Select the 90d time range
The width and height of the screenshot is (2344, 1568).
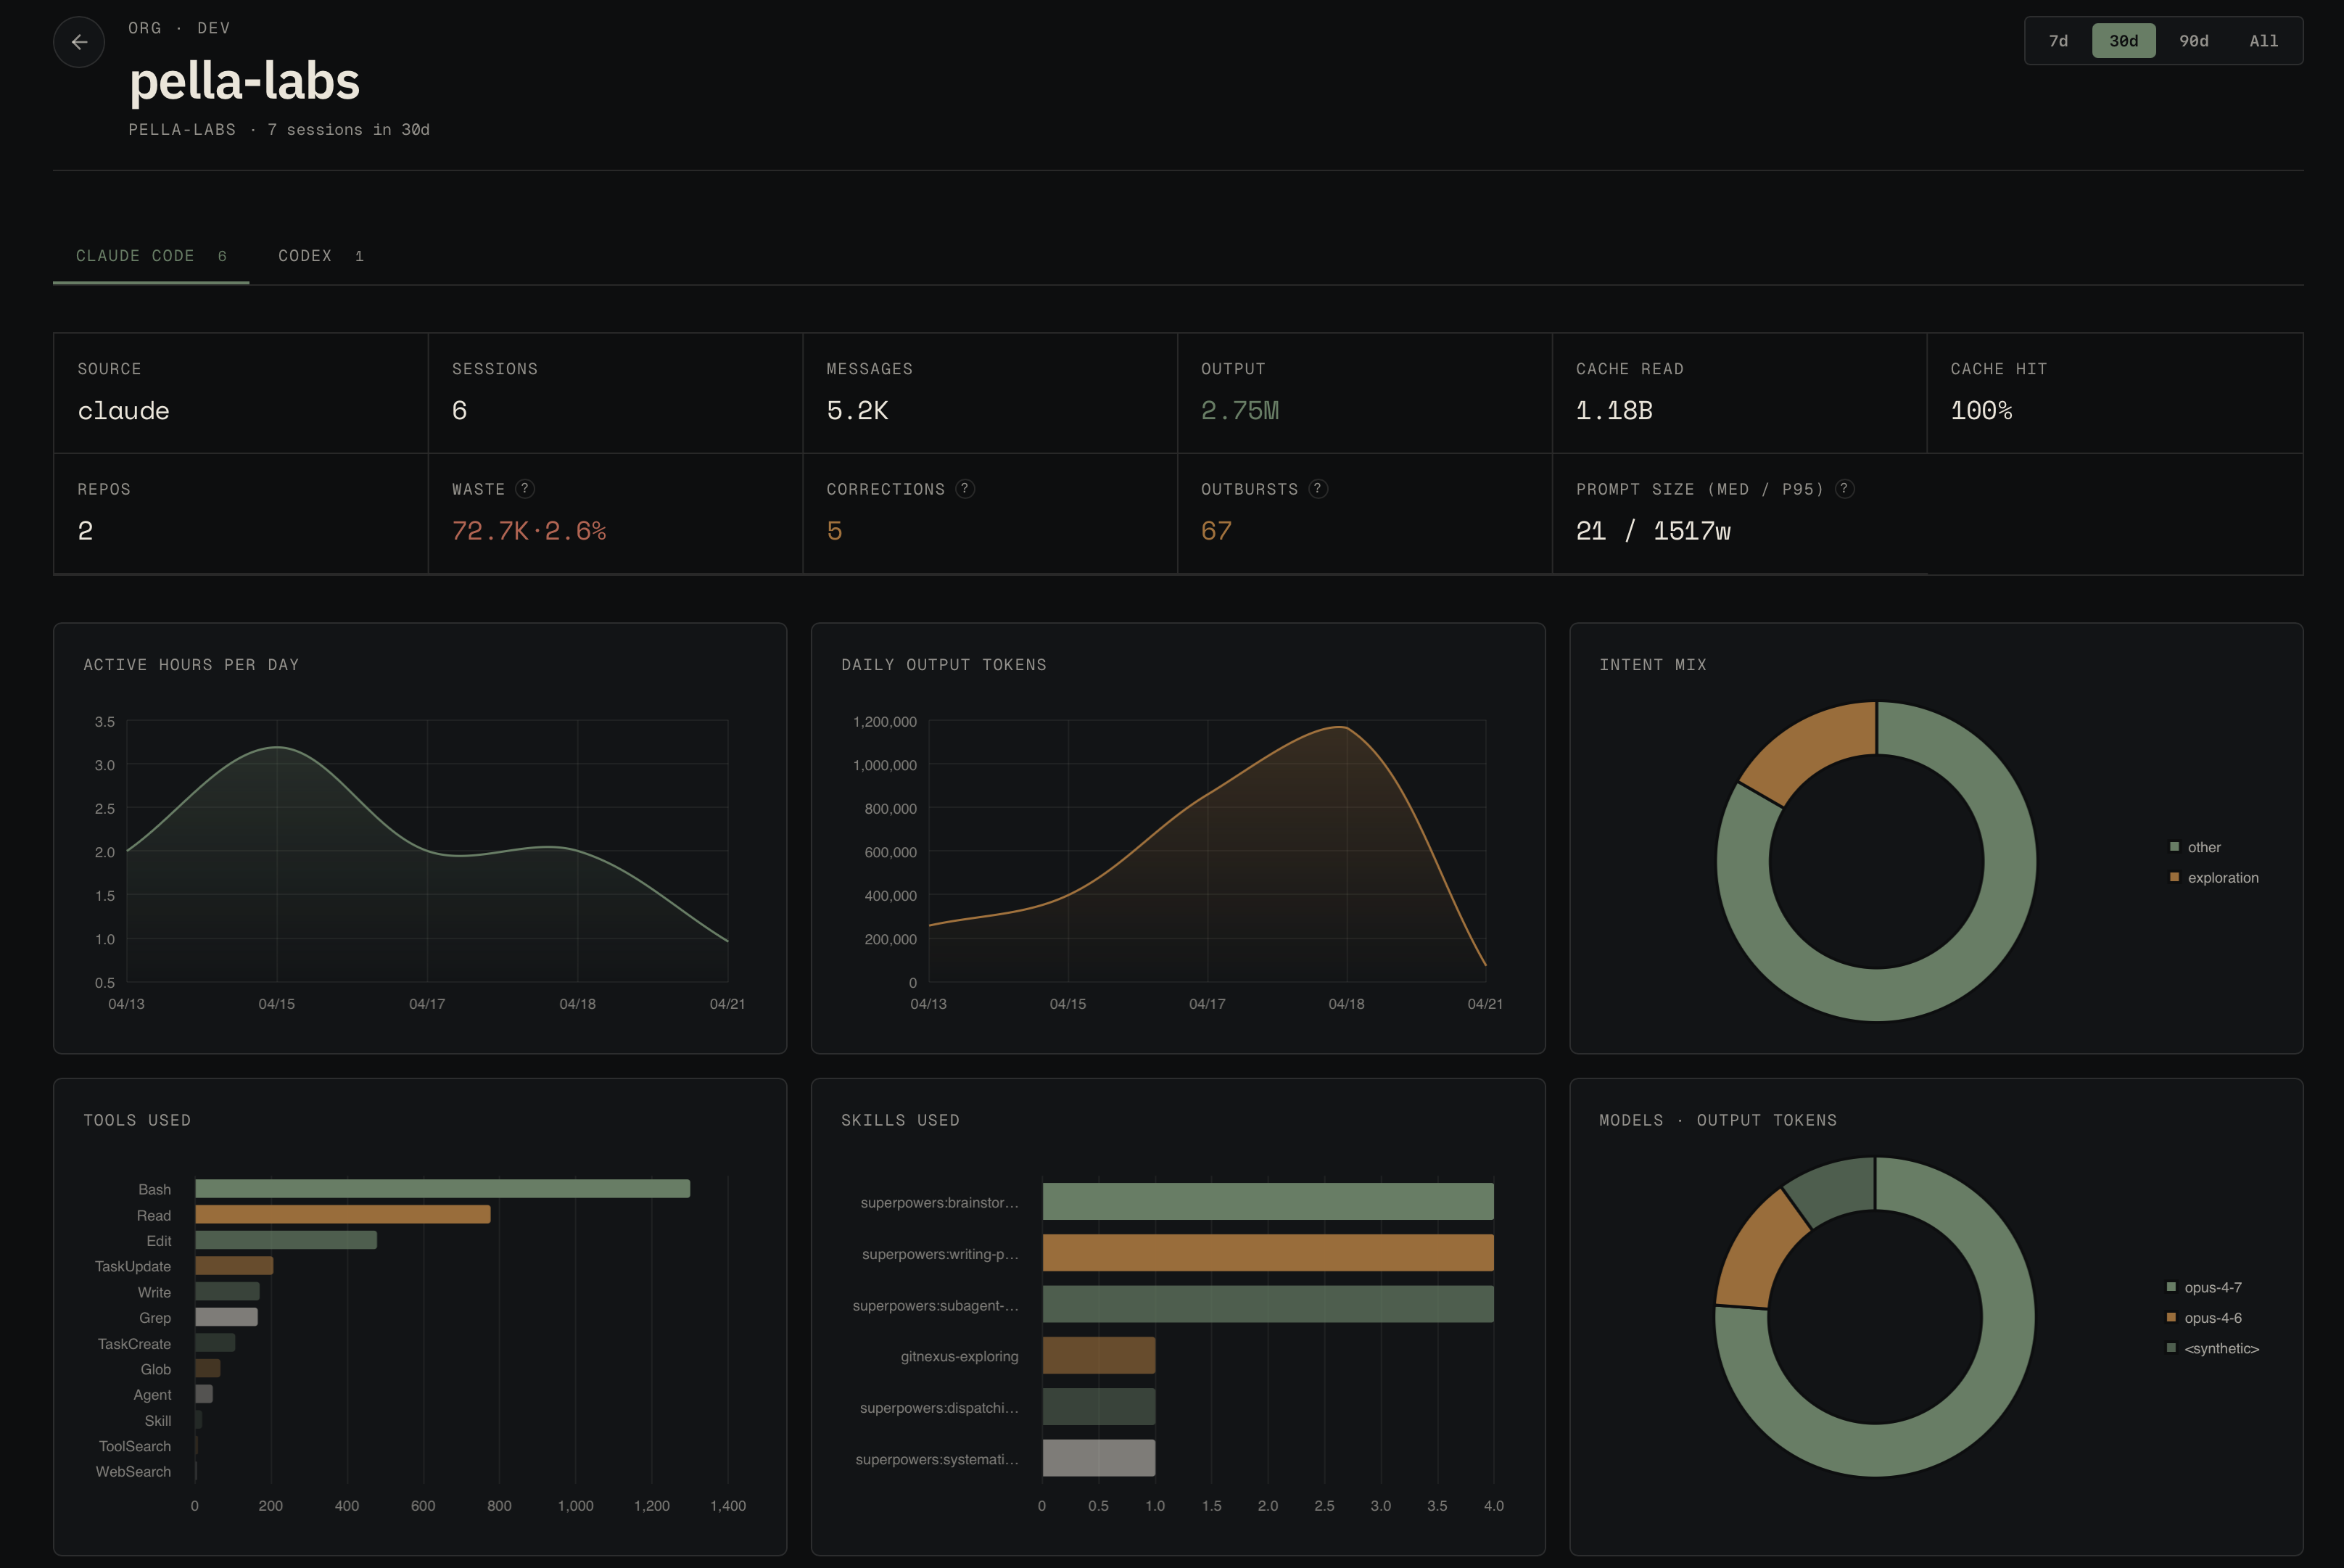pos(2194,41)
